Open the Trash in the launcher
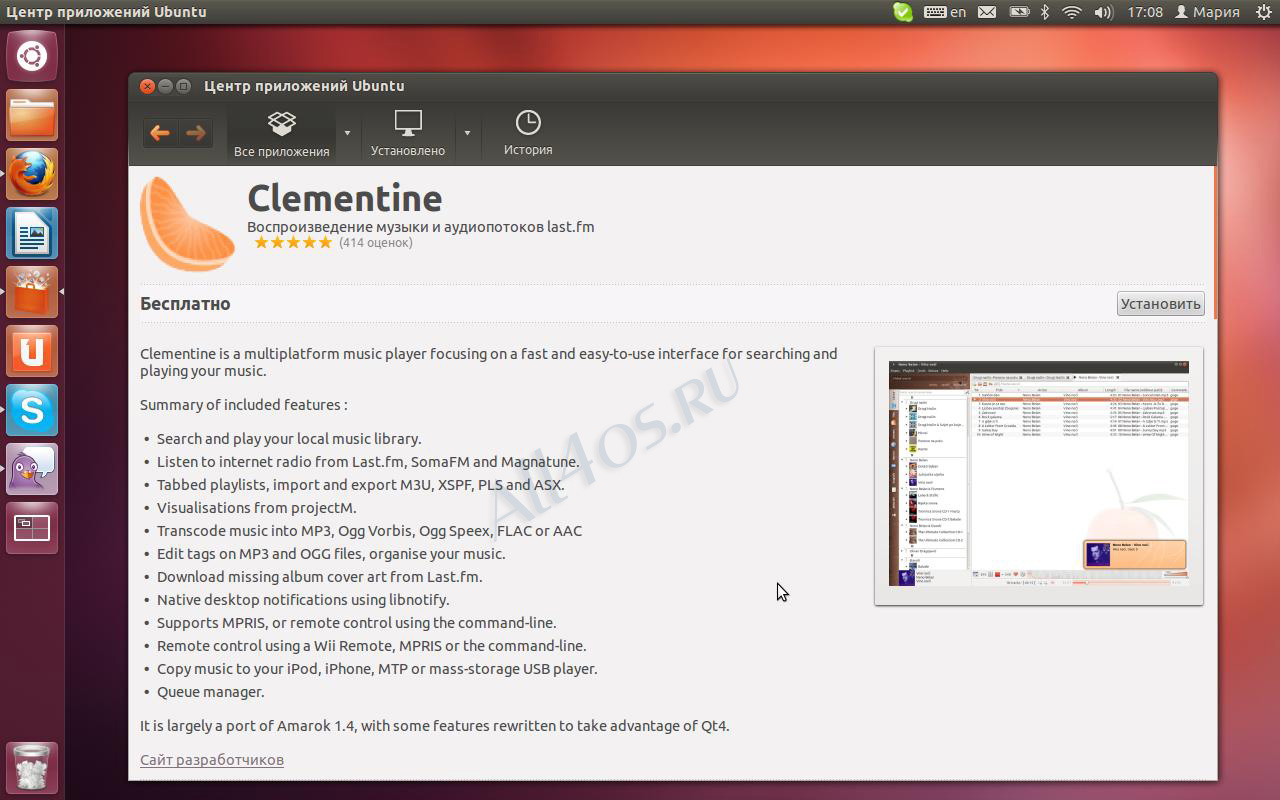 pyautogui.click(x=32, y=768)
